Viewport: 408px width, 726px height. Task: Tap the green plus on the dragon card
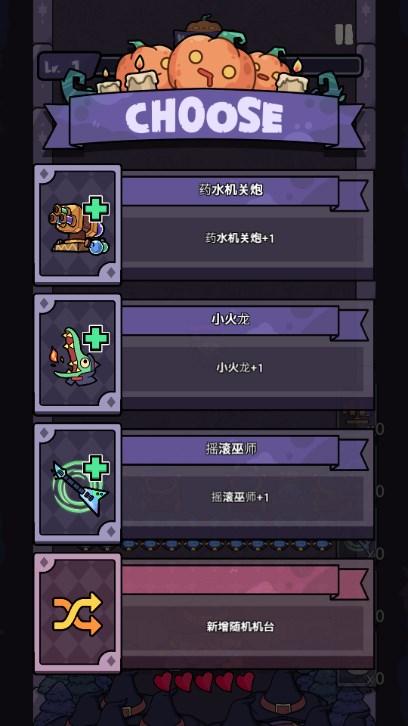pyautogui.click(x=96, y=338)
